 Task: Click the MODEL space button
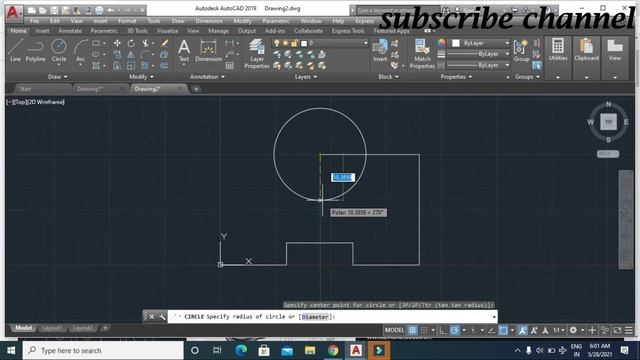point(394,330)
